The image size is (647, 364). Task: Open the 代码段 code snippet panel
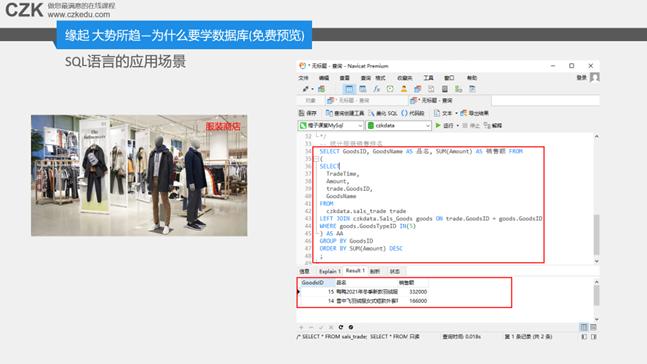[413, 113]
